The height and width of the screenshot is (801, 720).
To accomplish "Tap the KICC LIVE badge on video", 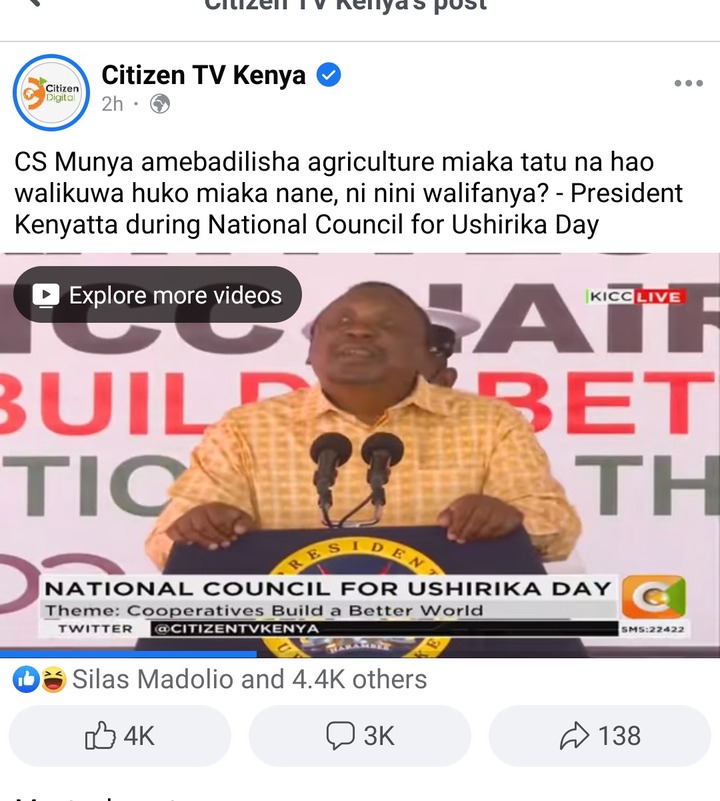I will tap(636, 297).
